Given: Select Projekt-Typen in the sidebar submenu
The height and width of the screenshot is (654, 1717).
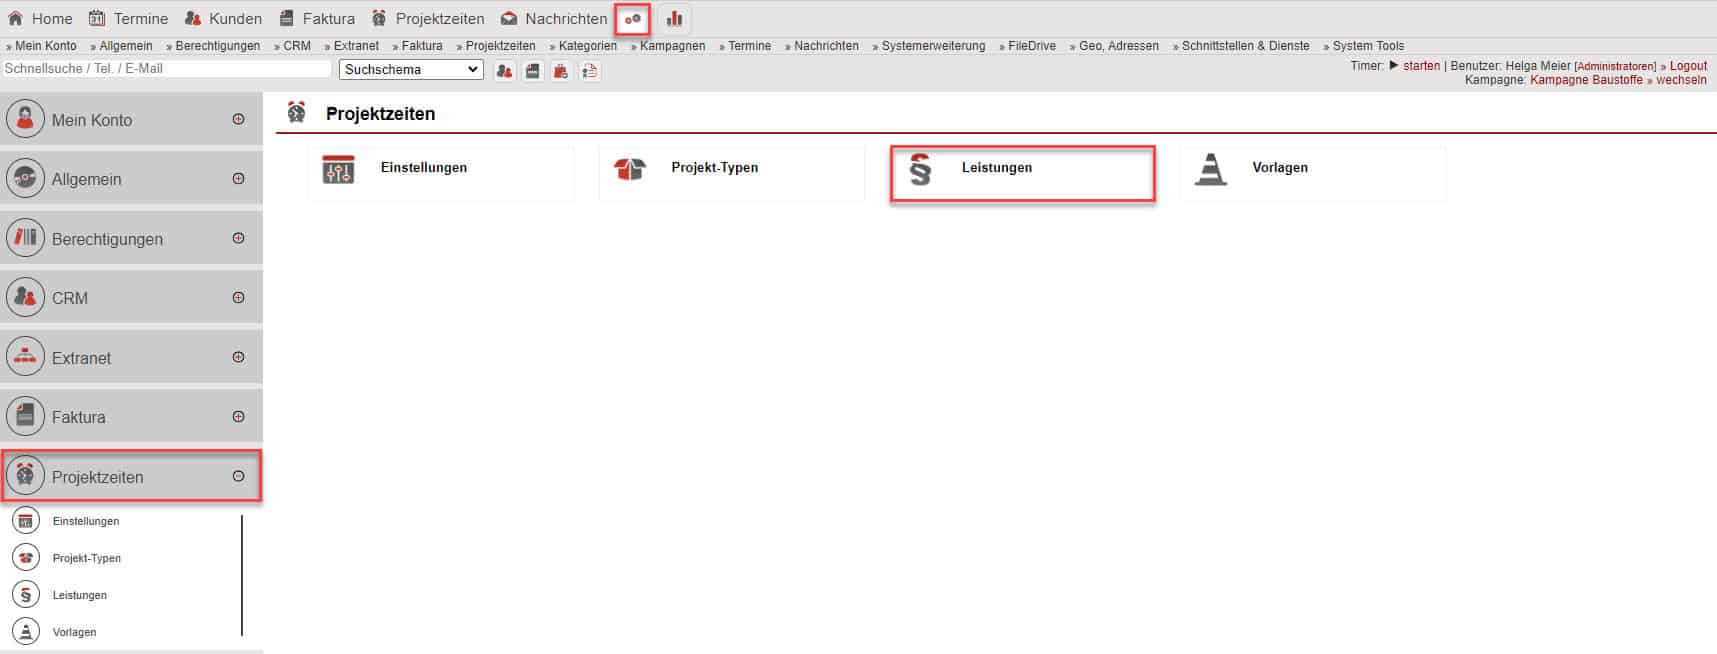Looking at the screenshot, I should tap(87, 558).
